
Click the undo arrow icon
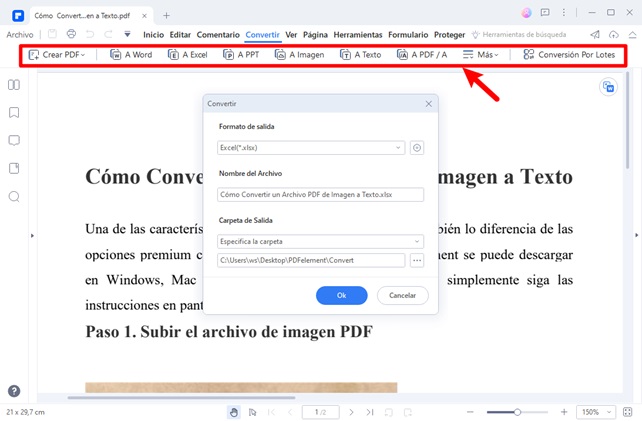90,34
